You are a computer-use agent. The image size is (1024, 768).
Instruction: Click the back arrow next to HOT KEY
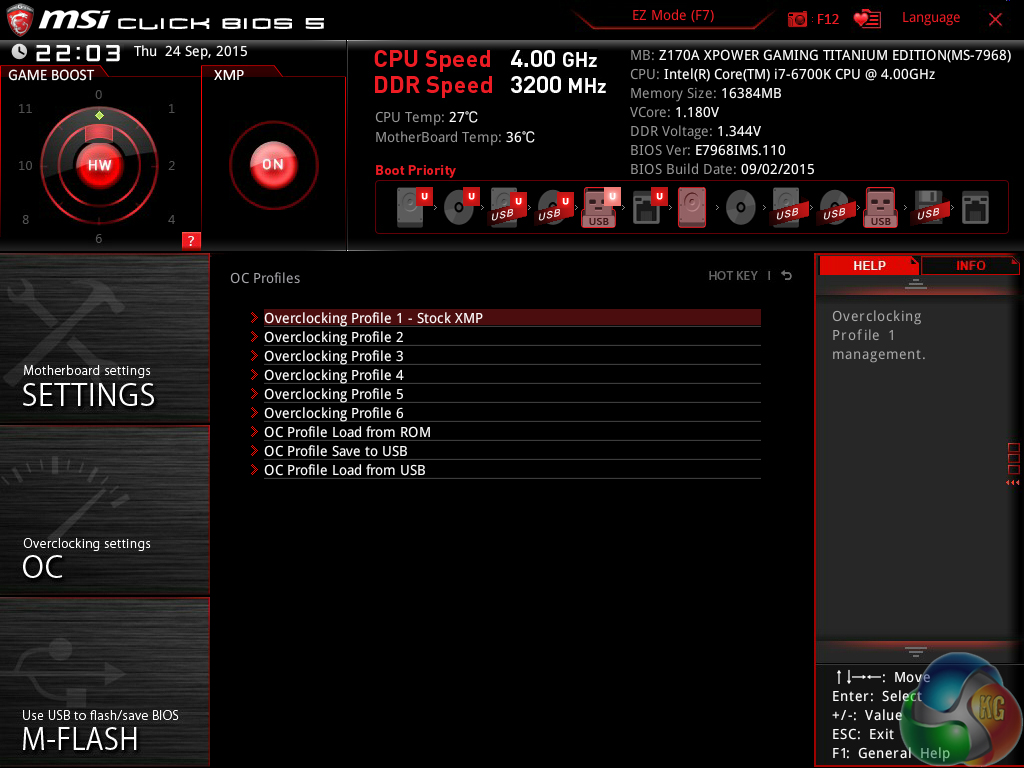(x=787, y=276)
